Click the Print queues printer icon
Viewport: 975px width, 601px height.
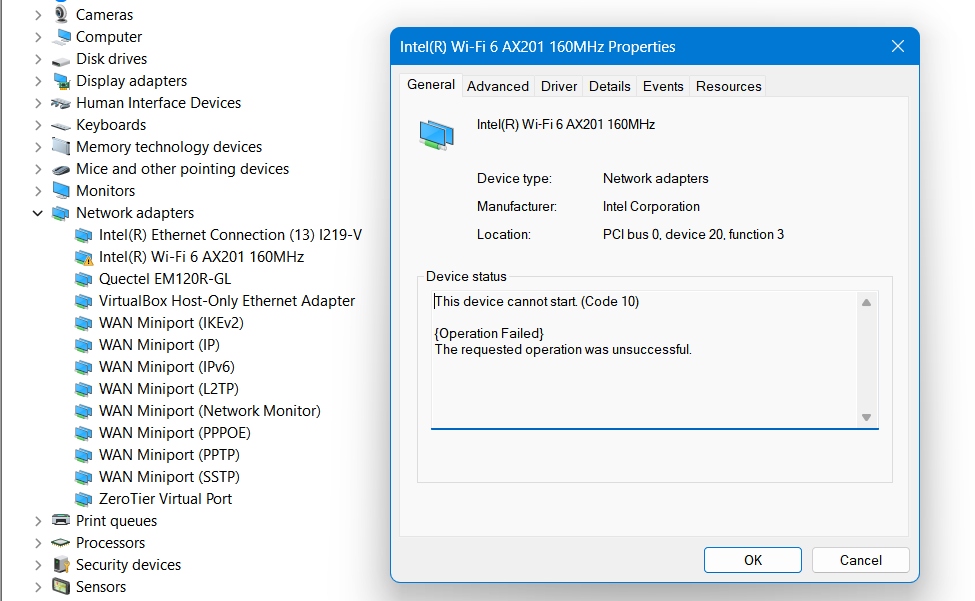point(60,520)
